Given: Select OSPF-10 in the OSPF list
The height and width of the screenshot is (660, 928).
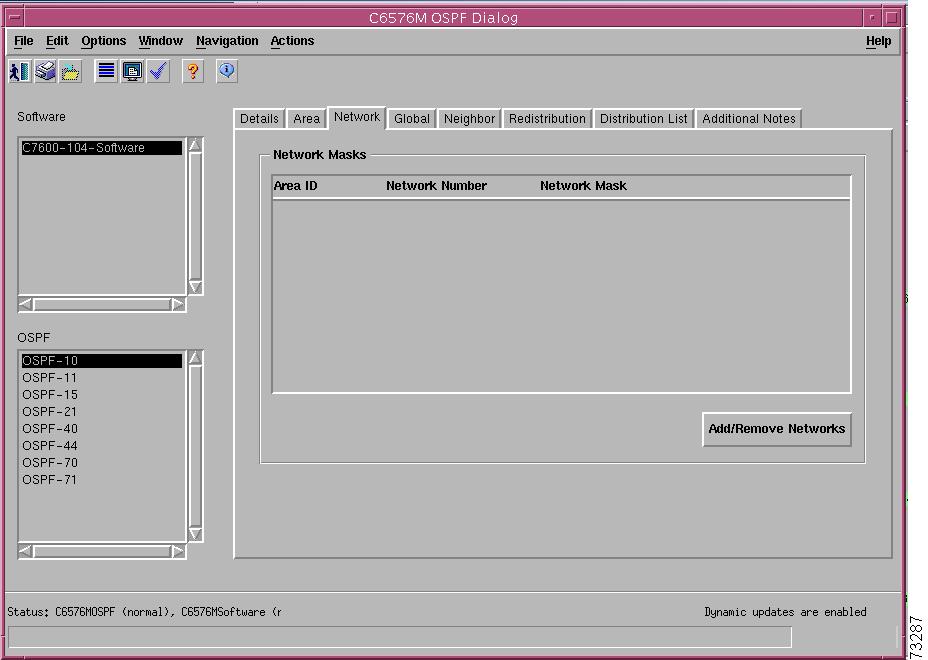Looking at the screenshot, I should pyautogui.click(x=102, y=360).
